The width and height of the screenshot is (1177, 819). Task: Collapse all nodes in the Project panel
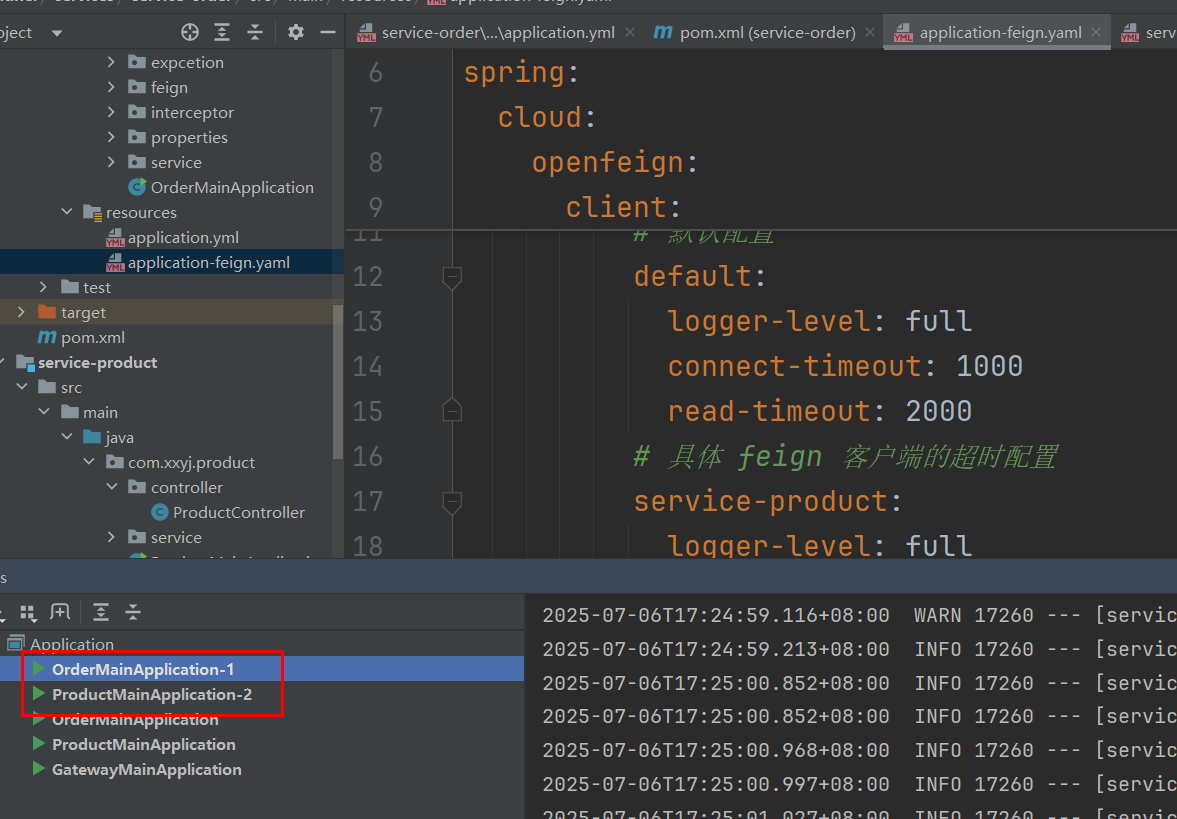[254, 32]
